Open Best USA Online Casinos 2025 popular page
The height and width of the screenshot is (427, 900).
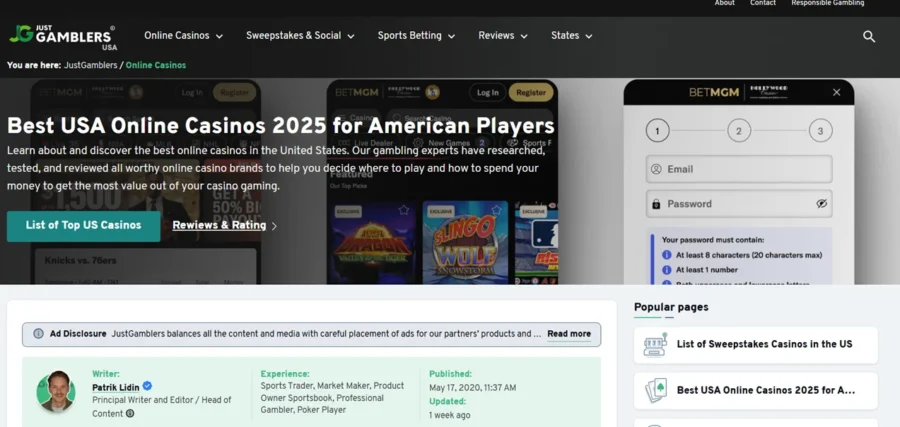755,391
